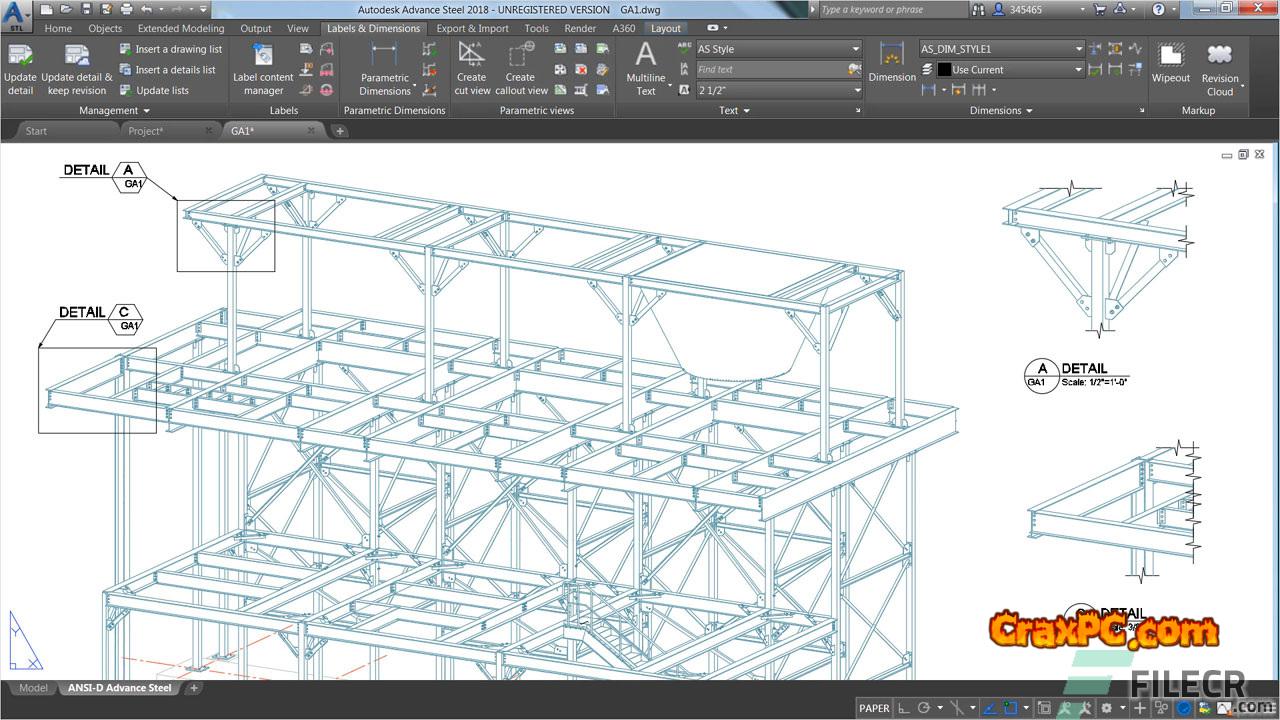Switch to the Extended Modeling ribbon tab
This screenshot has width=1280, height=720.
(181, 29)
